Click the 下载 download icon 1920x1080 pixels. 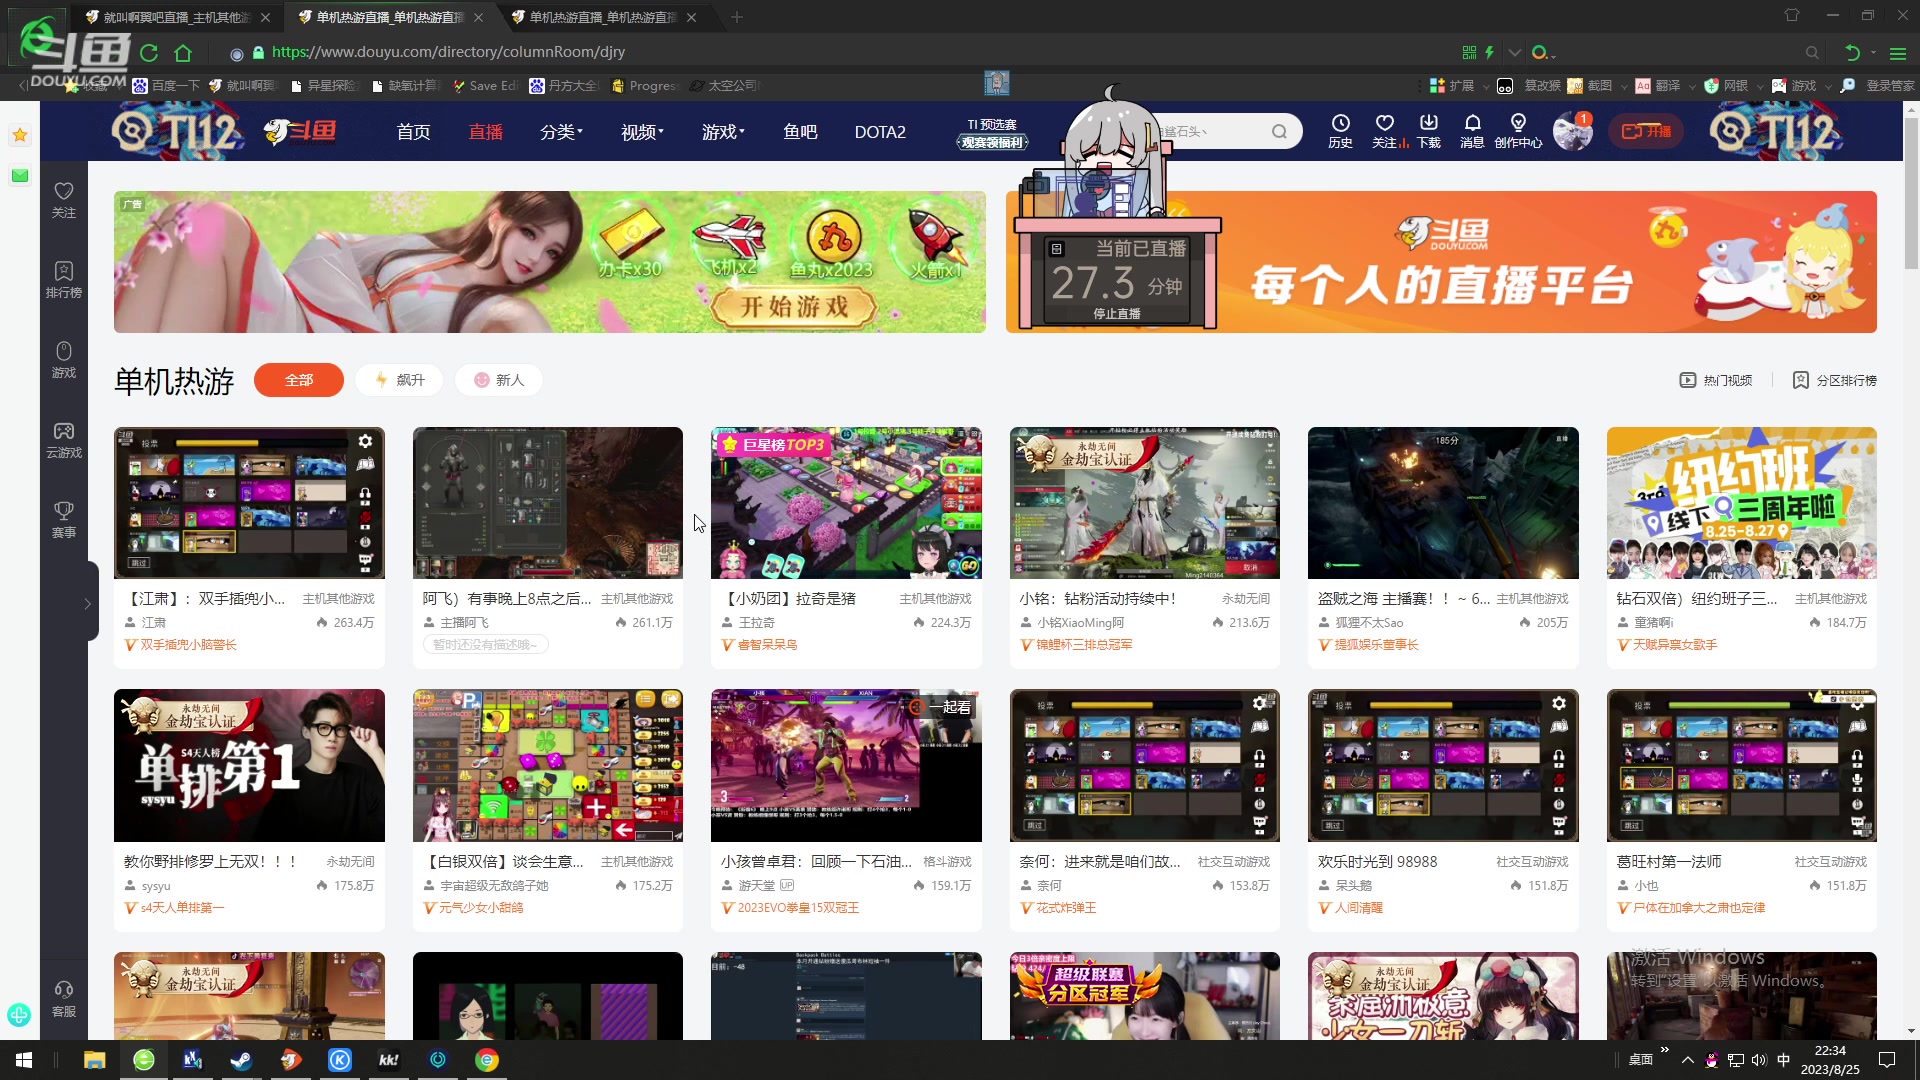[1428, 131]
